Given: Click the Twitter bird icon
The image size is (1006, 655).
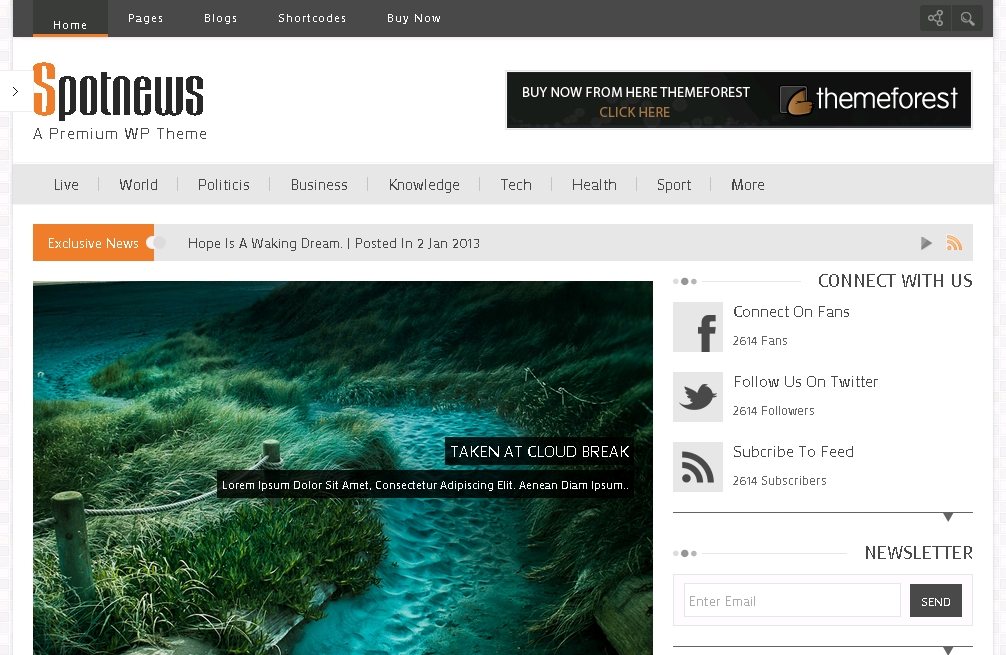Looking at the screenshot, I should click(x=697, y=397).
